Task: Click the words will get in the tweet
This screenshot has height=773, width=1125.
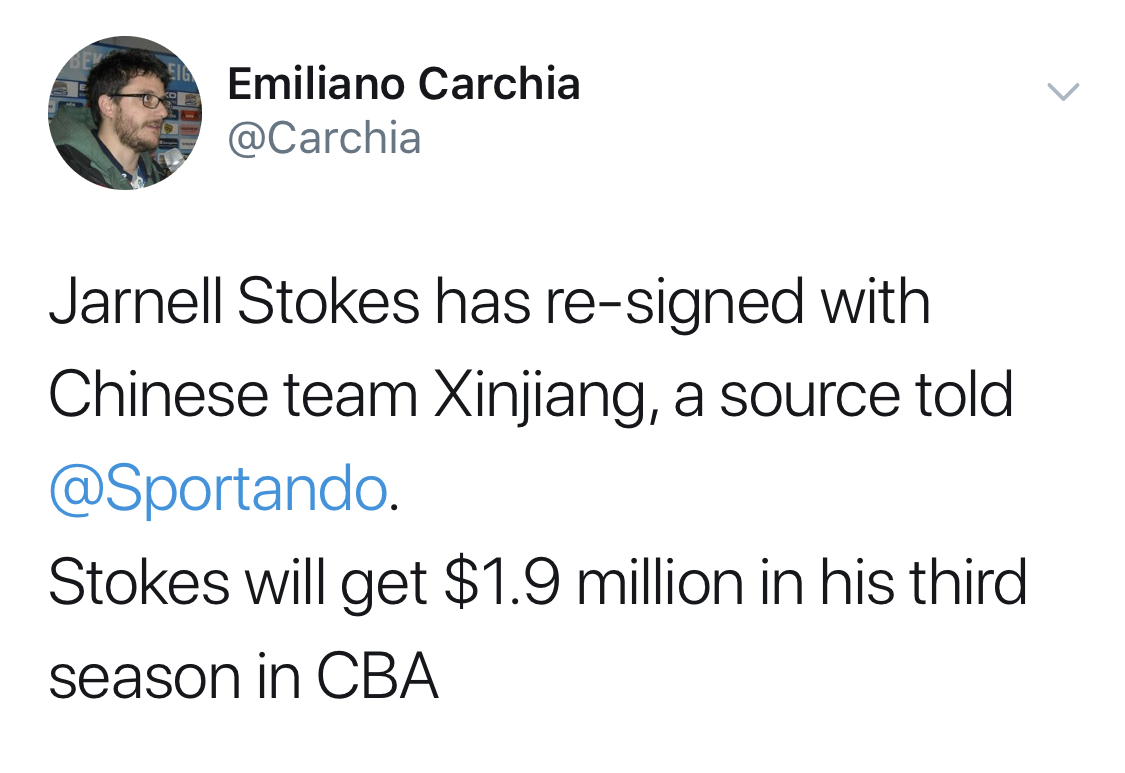Action: 336,584
